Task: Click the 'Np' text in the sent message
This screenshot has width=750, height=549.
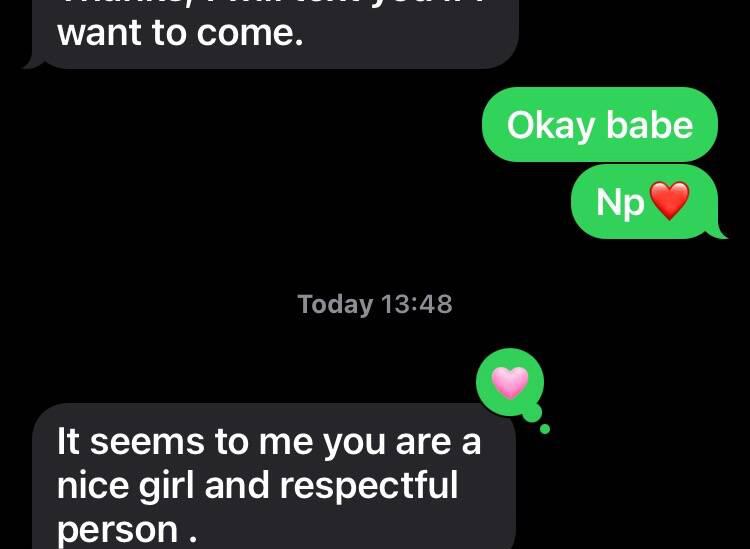Action: (620, 203)
